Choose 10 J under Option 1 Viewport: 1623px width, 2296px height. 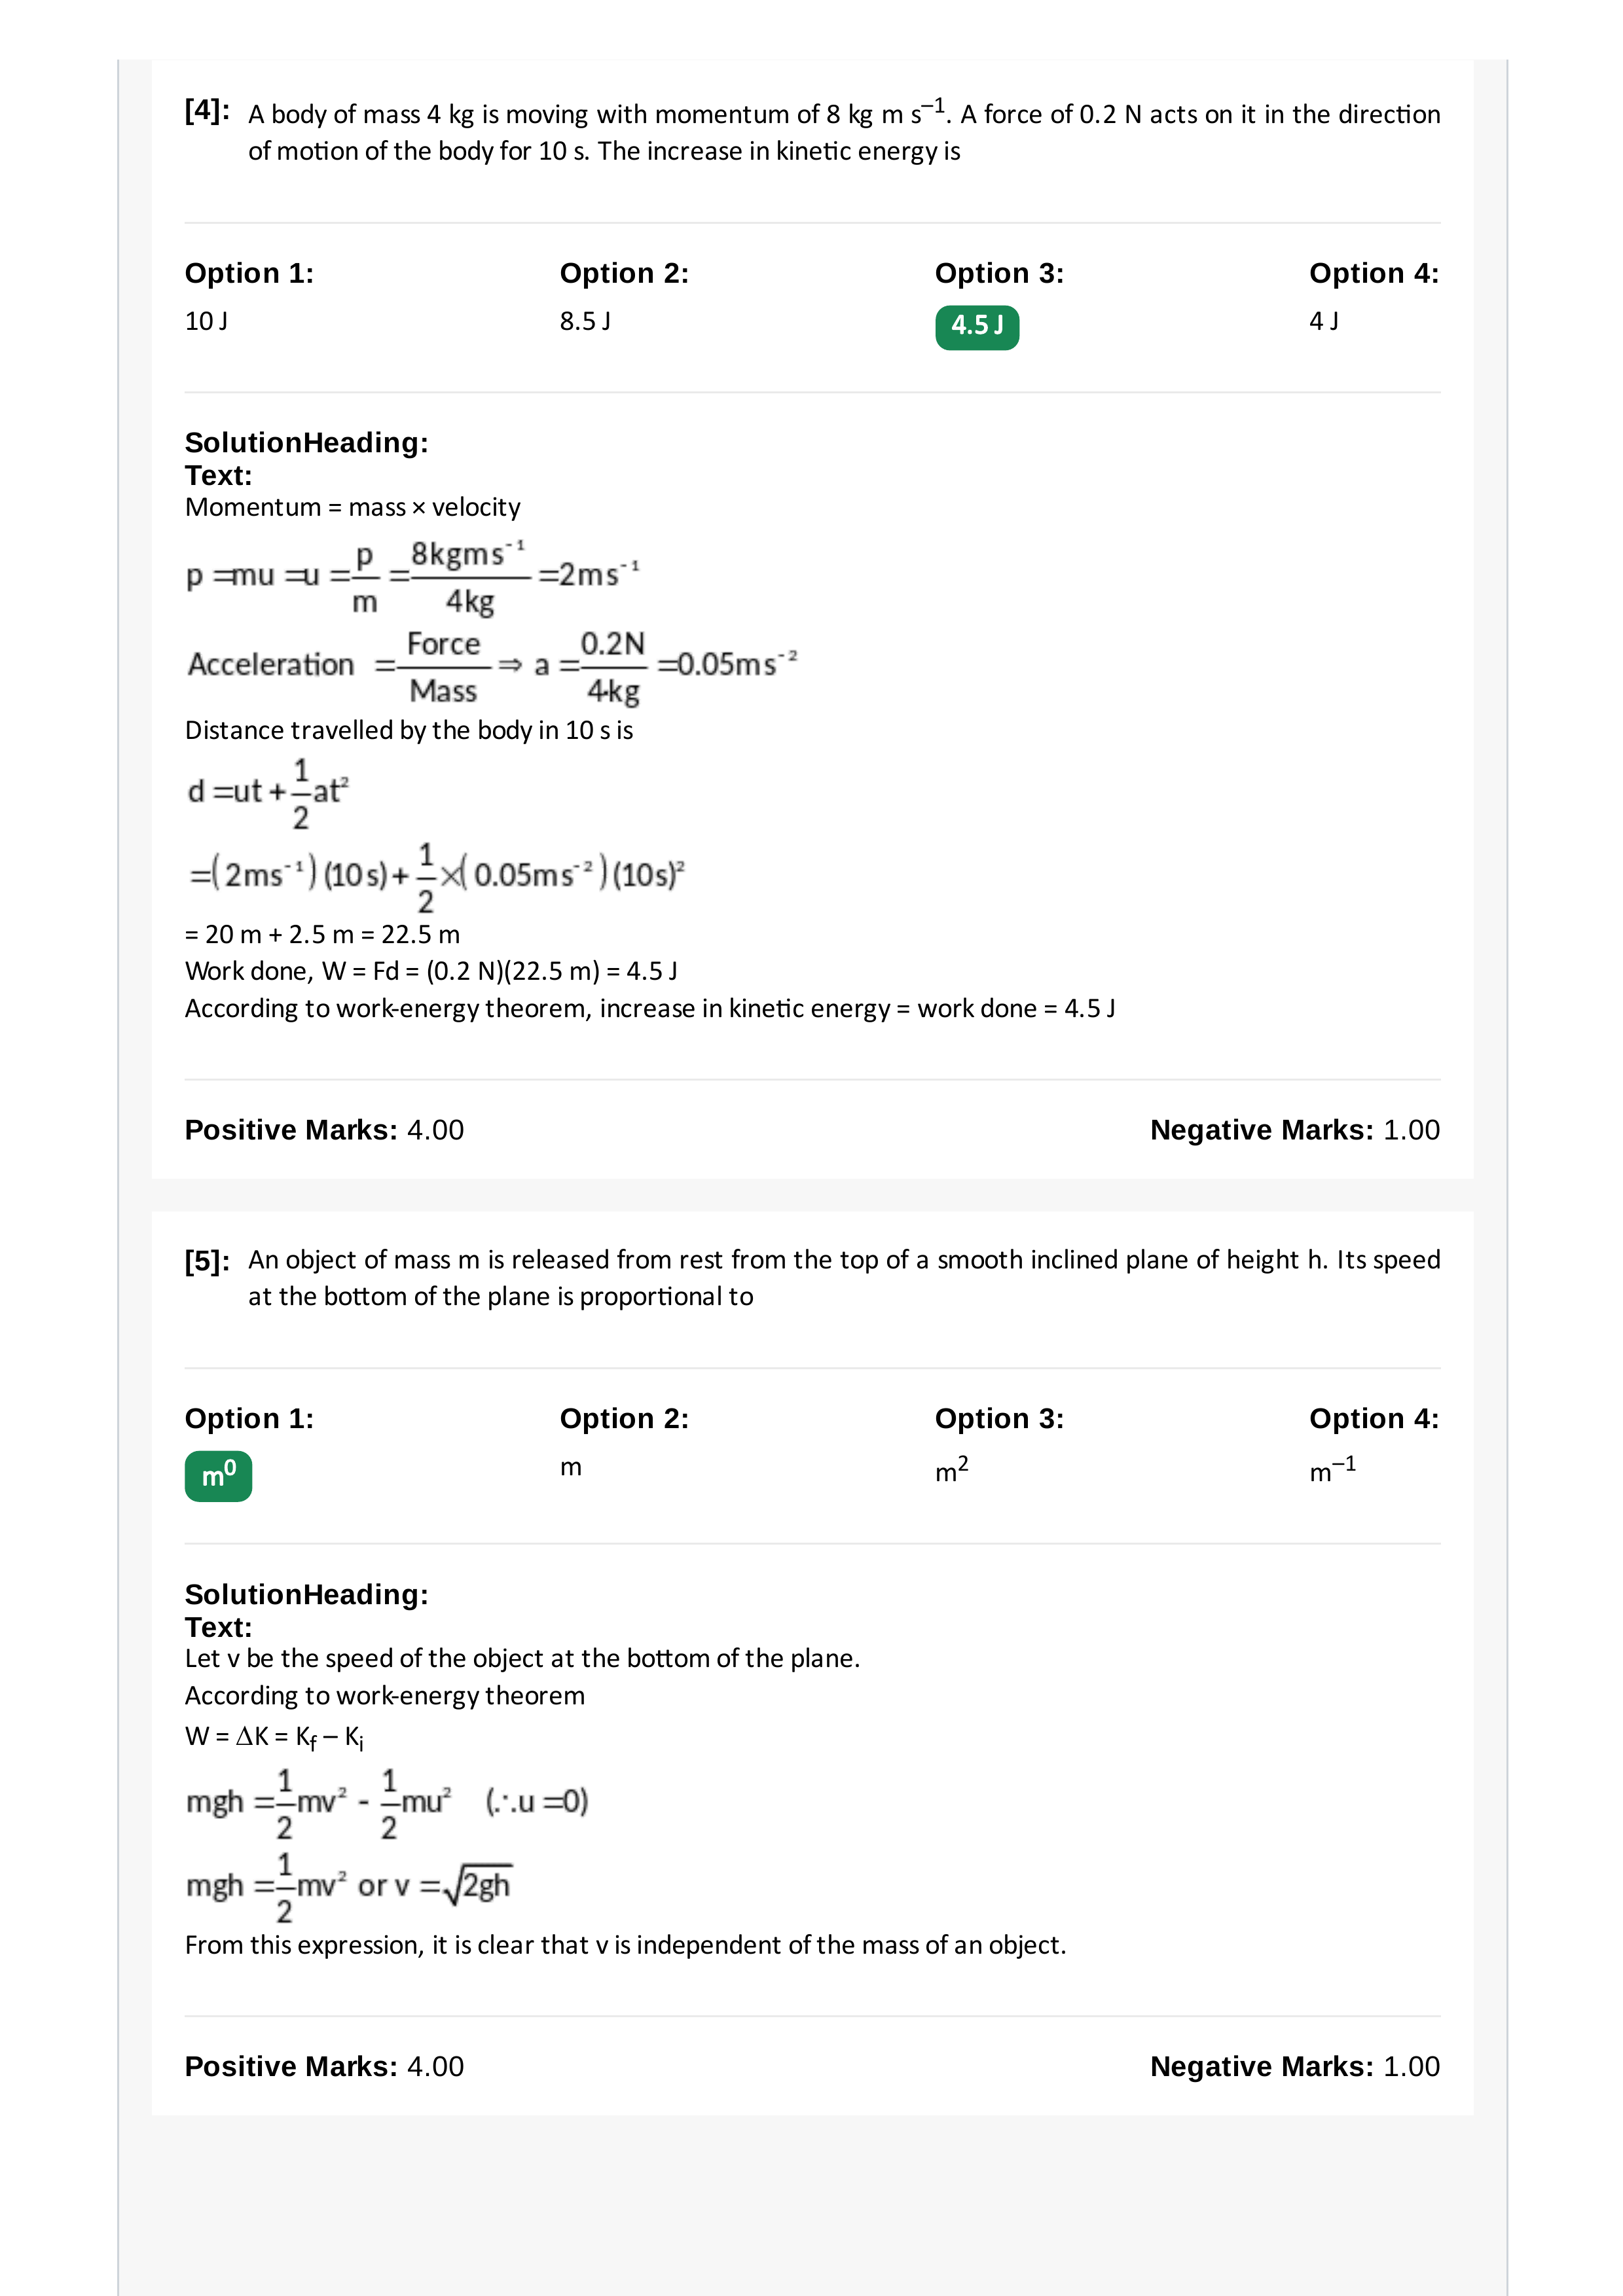click(206, 321)
